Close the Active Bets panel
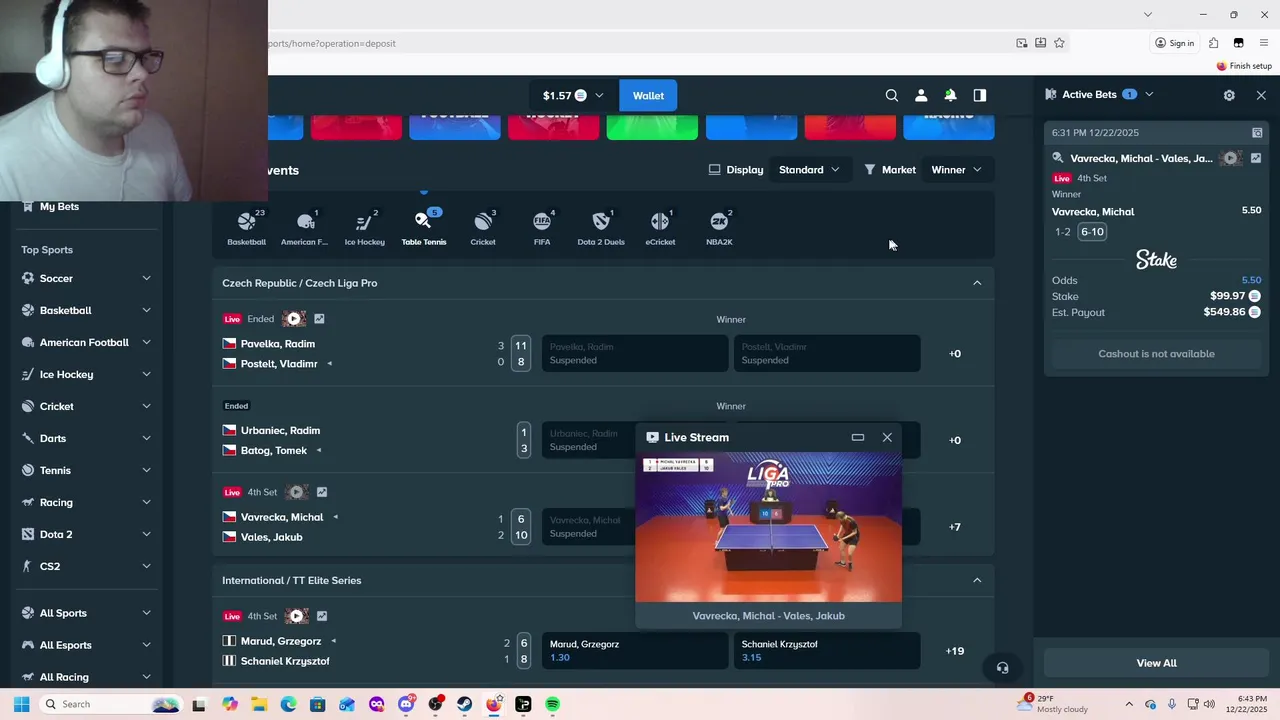This screenshot has height=720, width=1280. tap(1261, 95)
